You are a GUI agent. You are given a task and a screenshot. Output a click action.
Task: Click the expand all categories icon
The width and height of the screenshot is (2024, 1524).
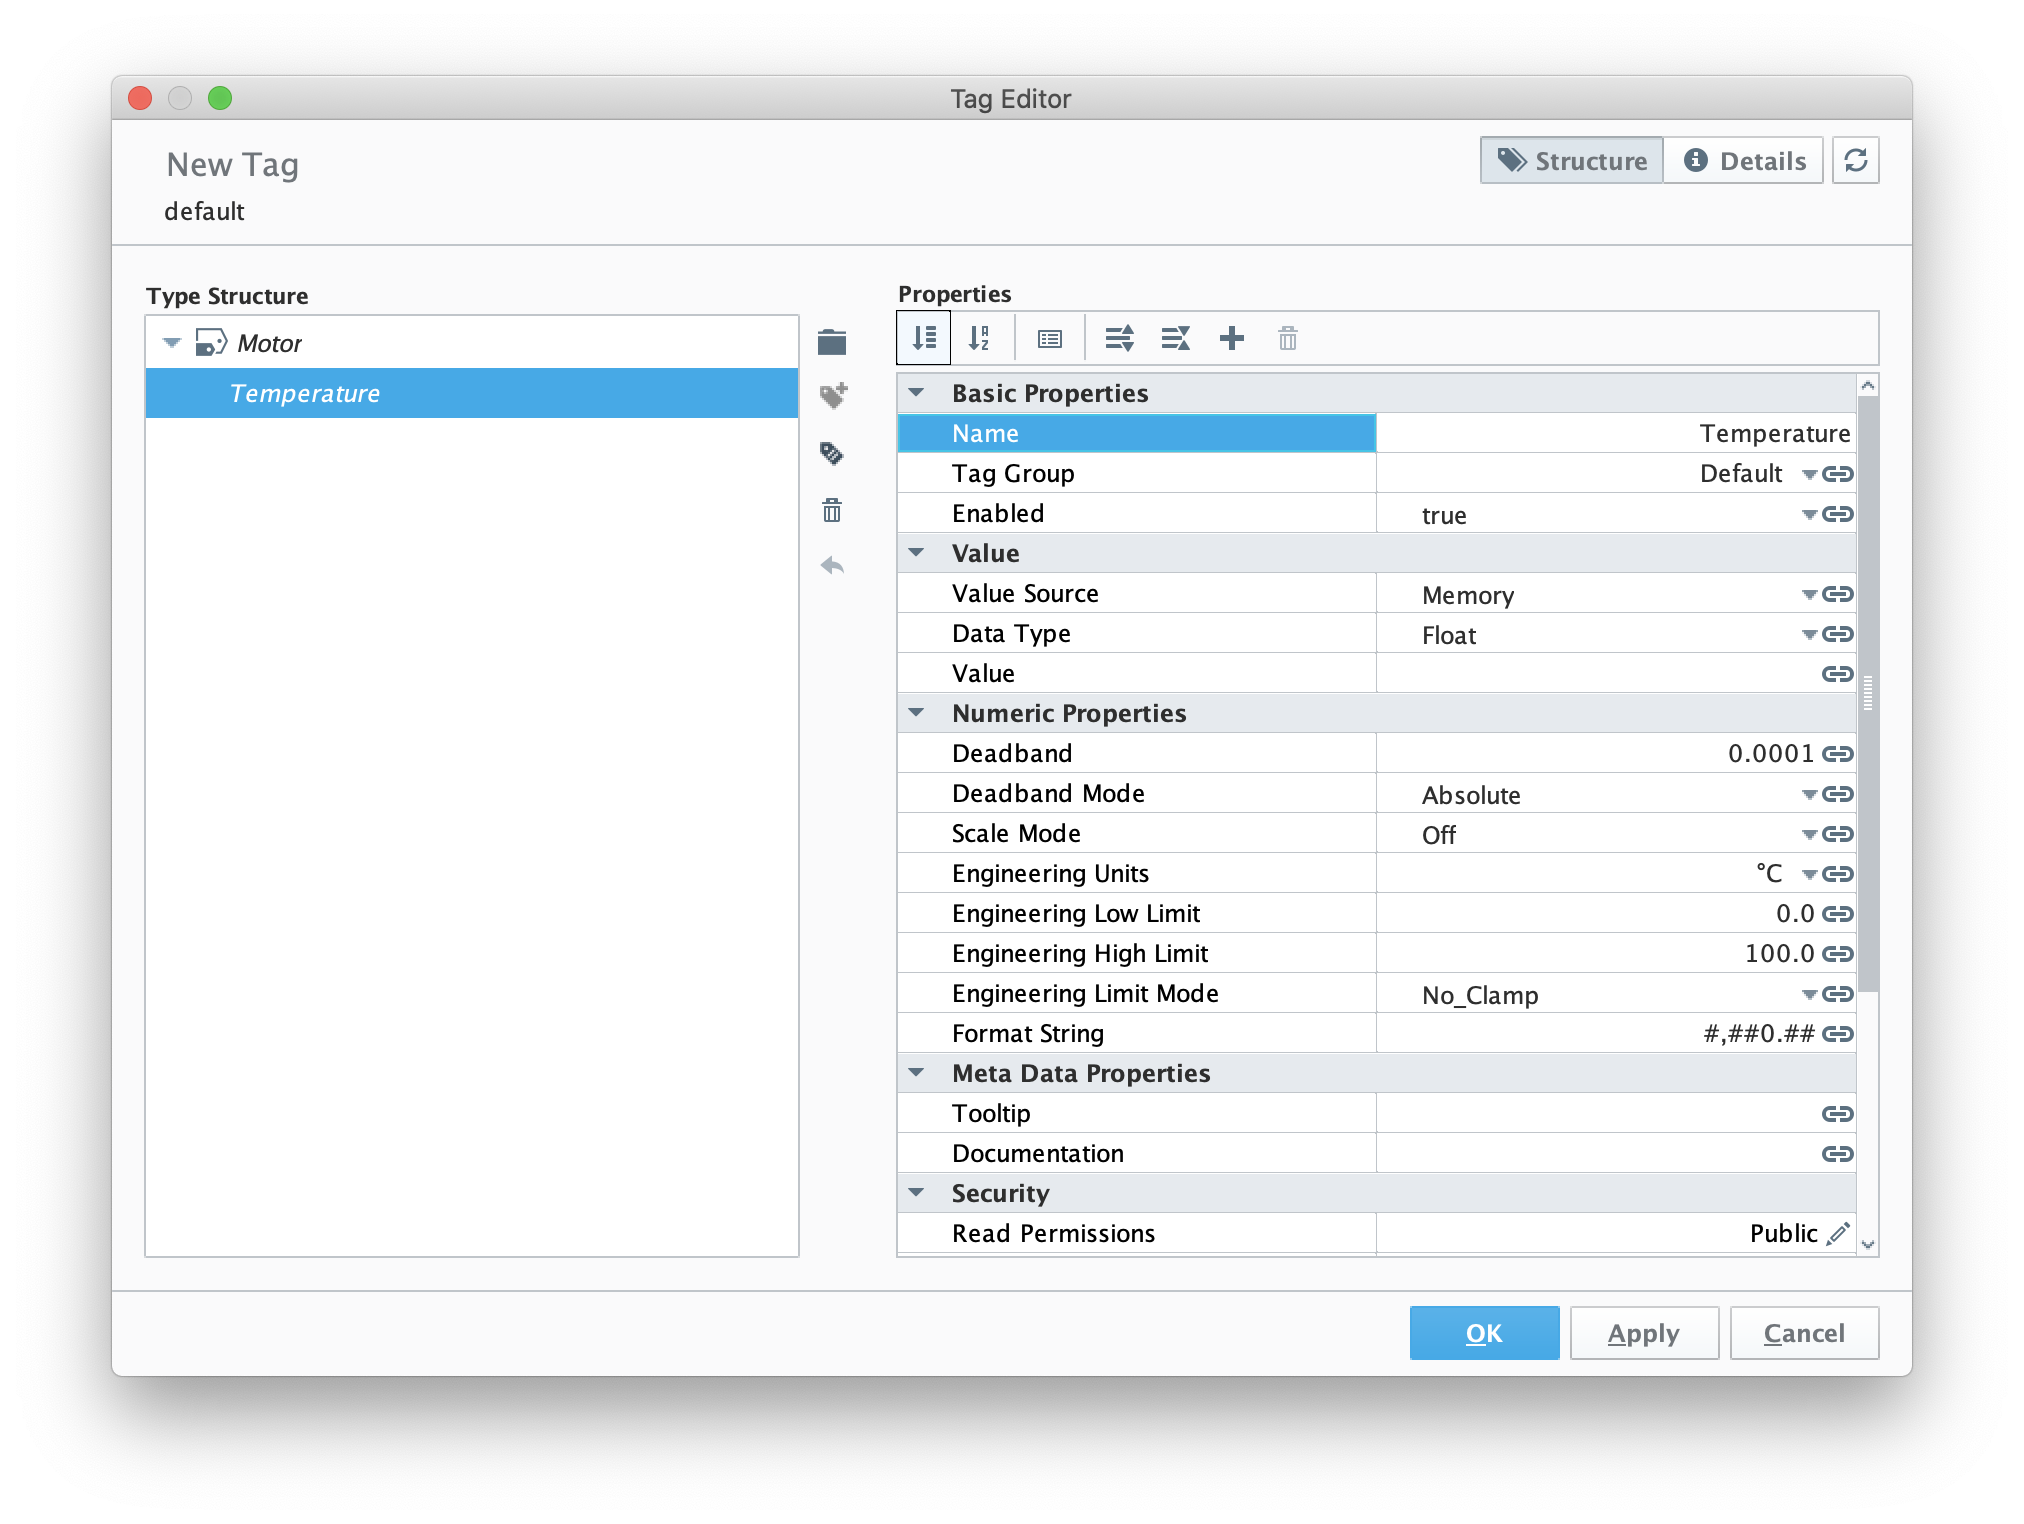tap(1119, 338)
